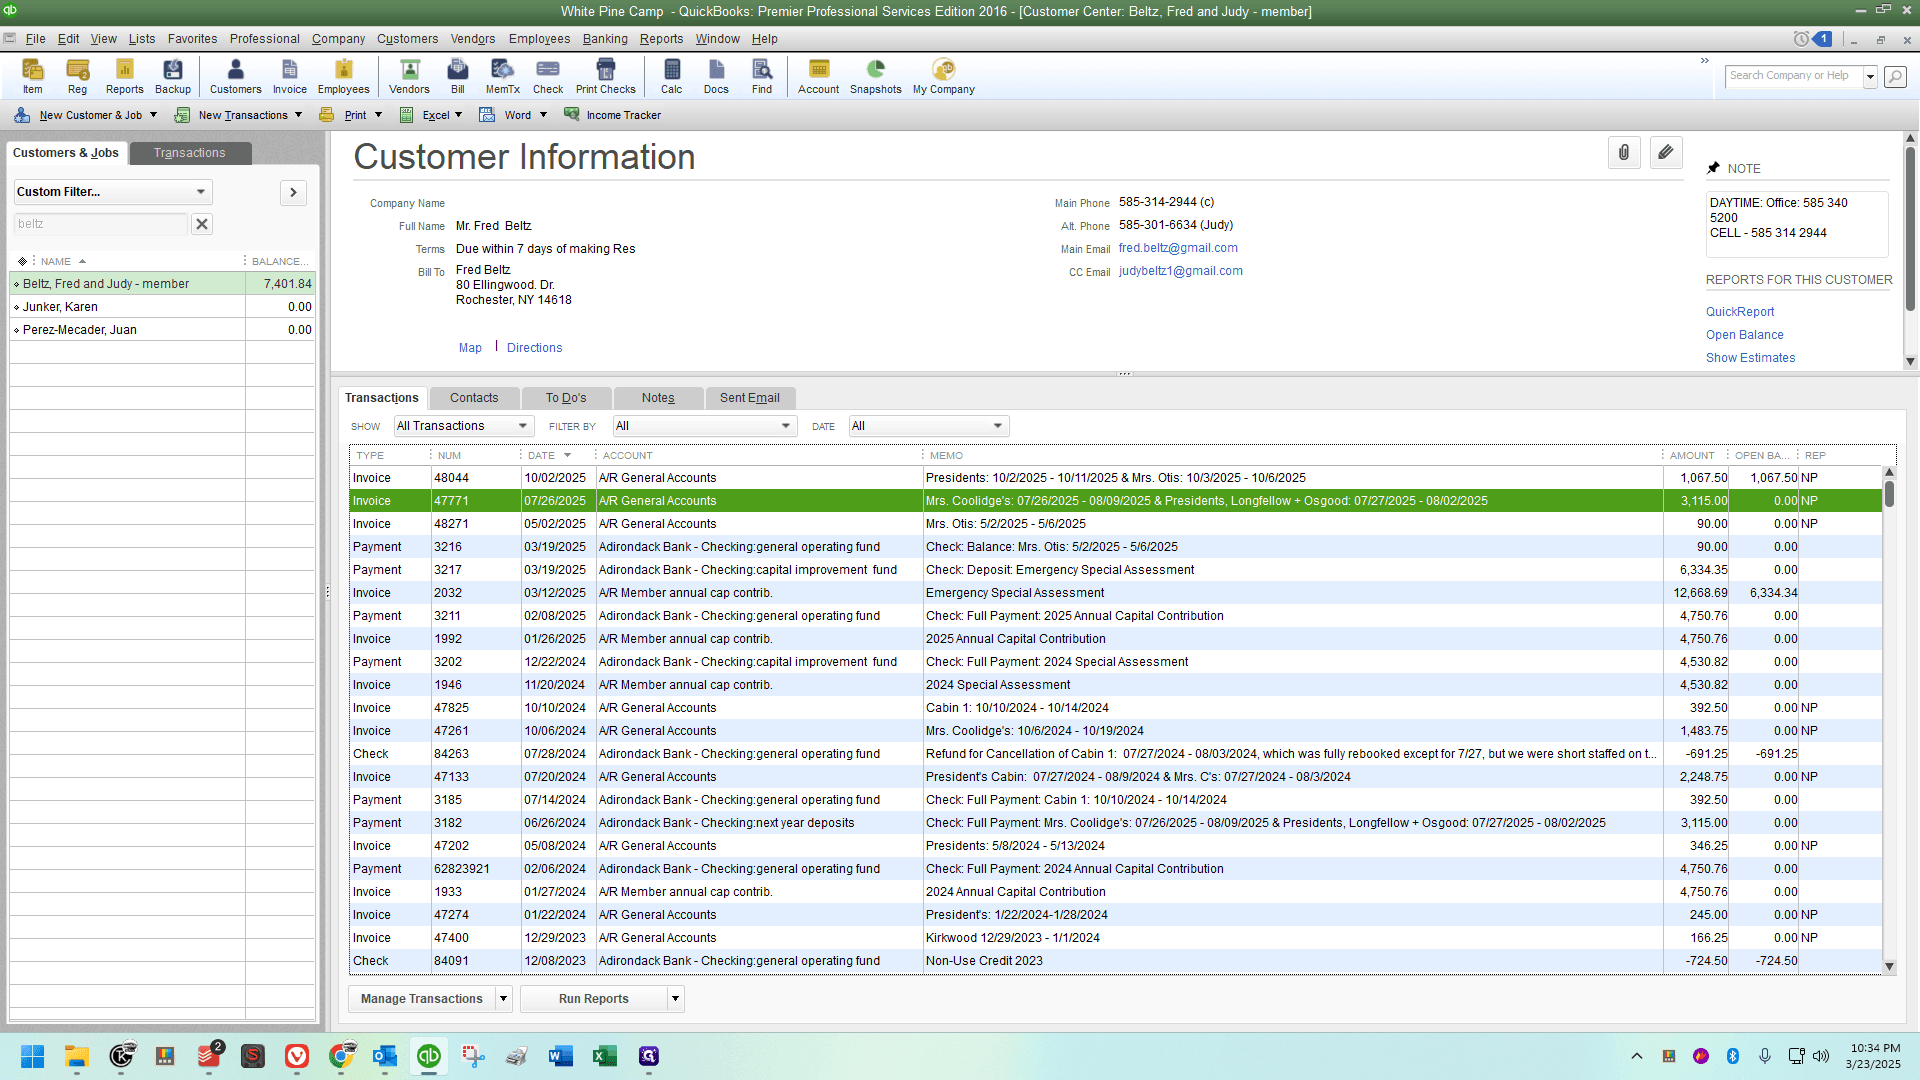
Task: Open the Snapshots icon
Action: 876,76
